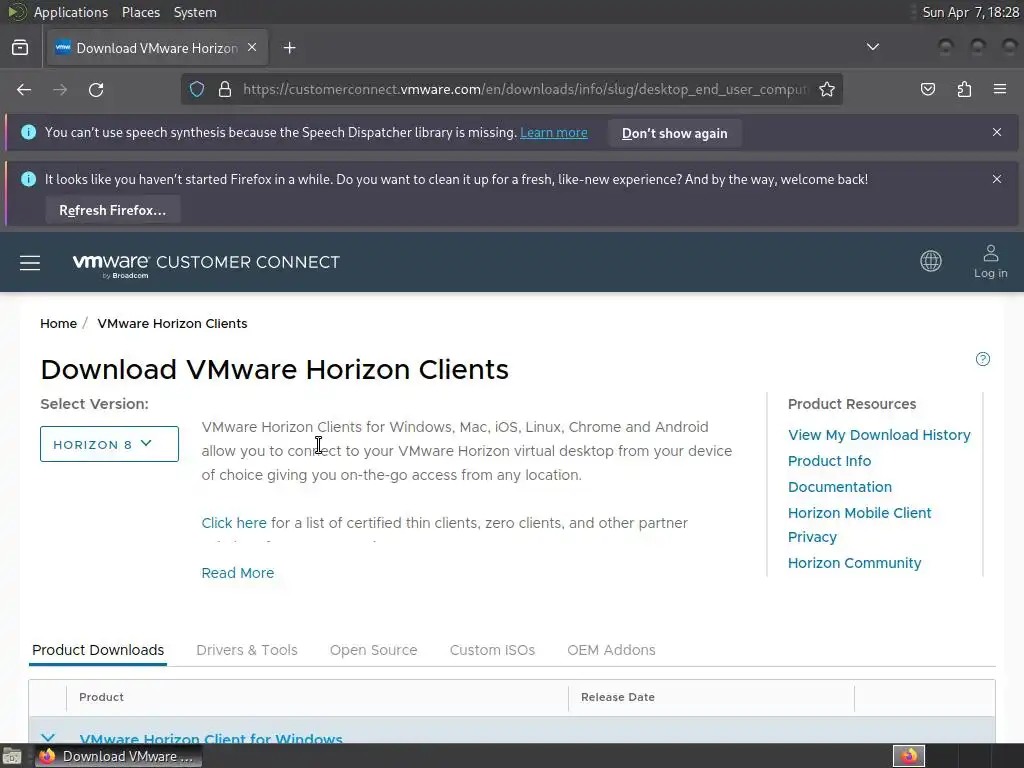Open Horizon Mobile Client Privacy link

tap(859, 525)
